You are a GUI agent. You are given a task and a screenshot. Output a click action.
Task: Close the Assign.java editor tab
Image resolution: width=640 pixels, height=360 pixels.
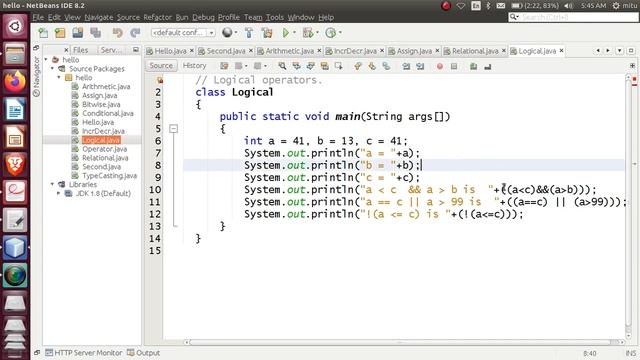tap(437, 51)
